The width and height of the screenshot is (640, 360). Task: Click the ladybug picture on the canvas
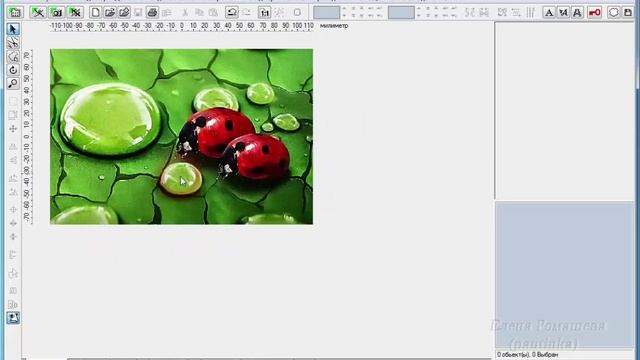tap(181, 136)
